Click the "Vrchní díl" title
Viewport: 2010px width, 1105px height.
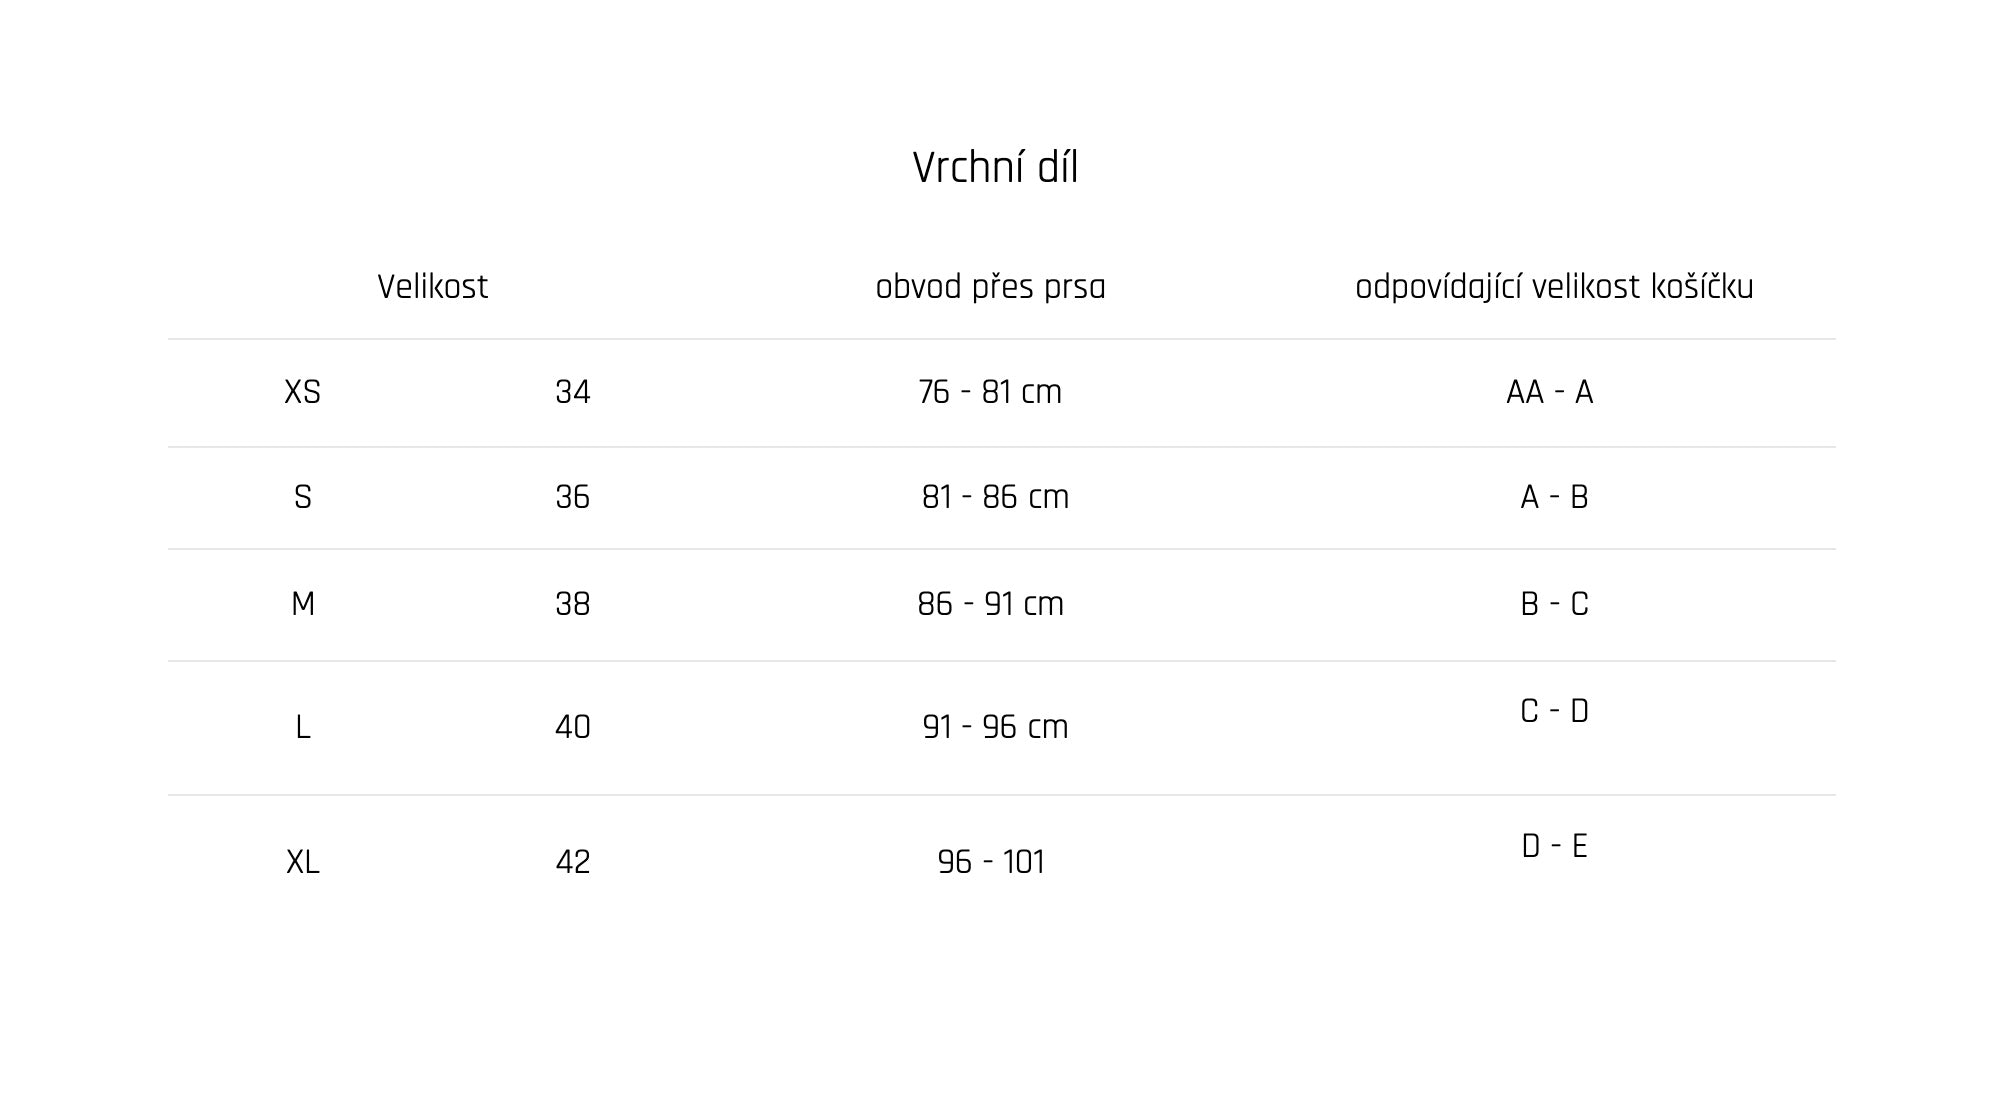pos(995,168)
